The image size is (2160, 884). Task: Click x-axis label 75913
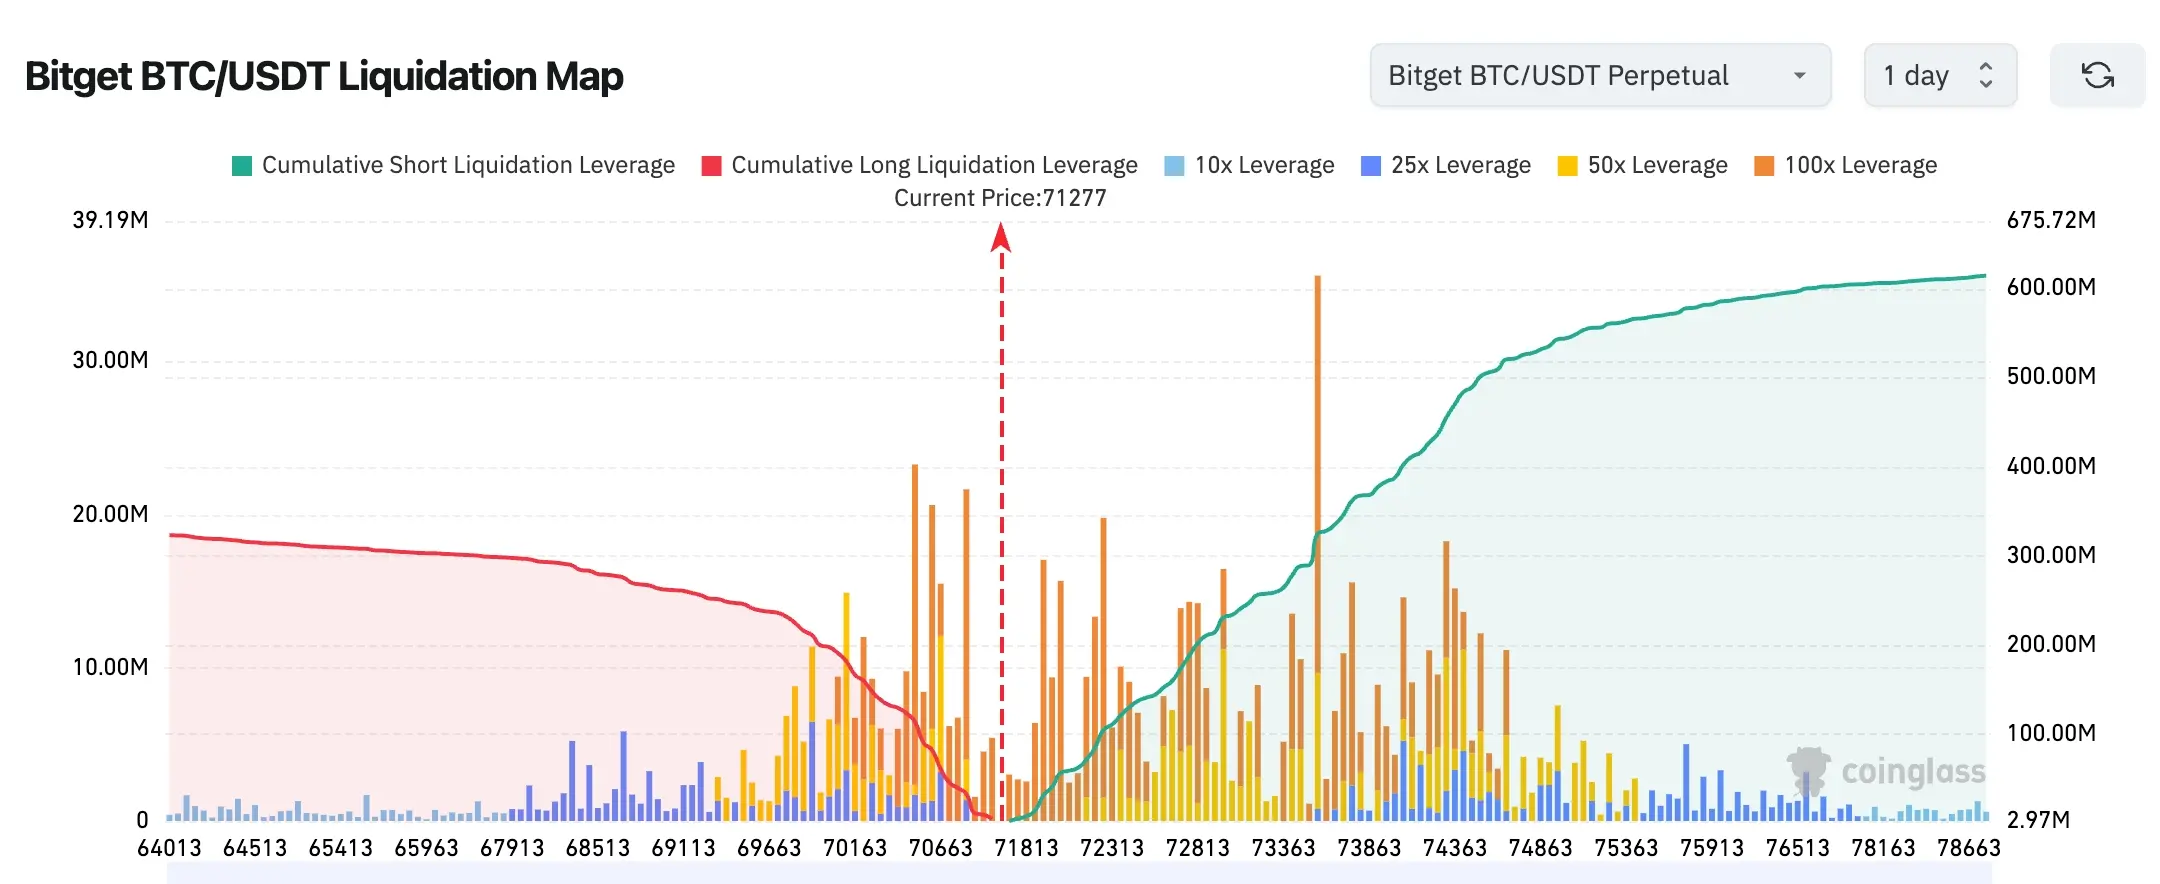(x=1712, y=848)
